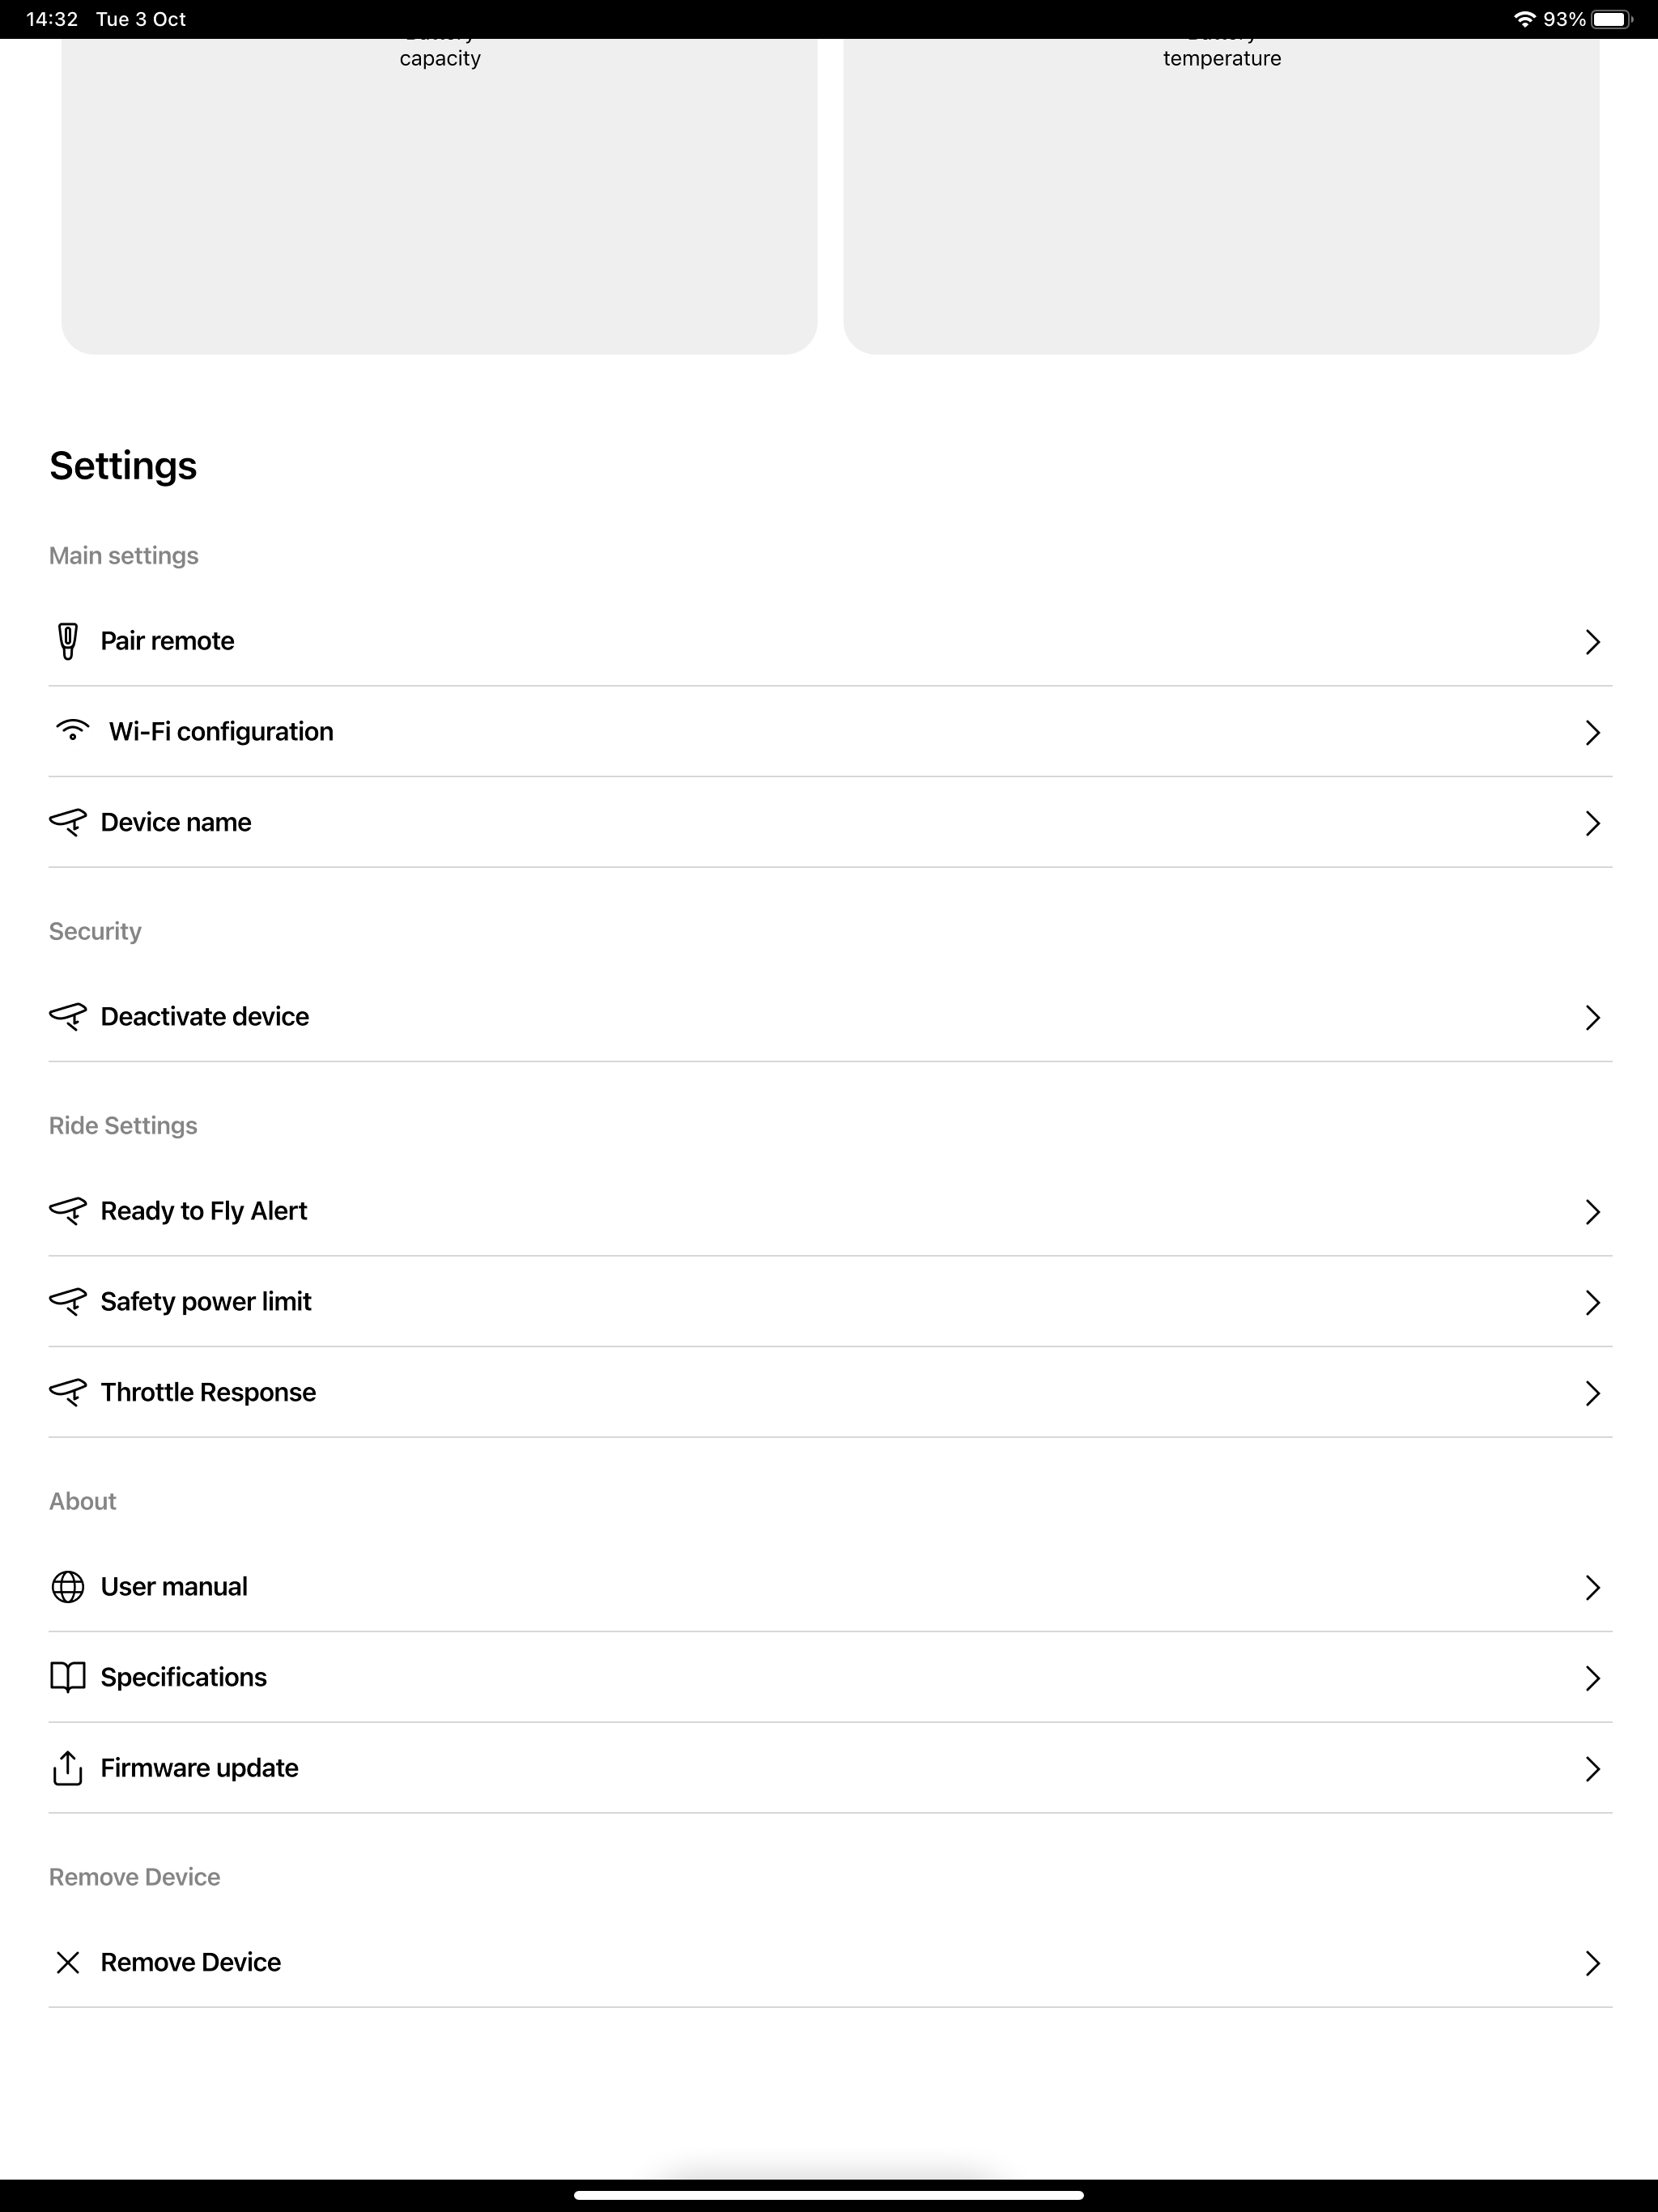Image resolution: width=1658 pixels, height=2212 pixels.
Task: Tap the board icon beside Deactivate device
Action: 68,1016
